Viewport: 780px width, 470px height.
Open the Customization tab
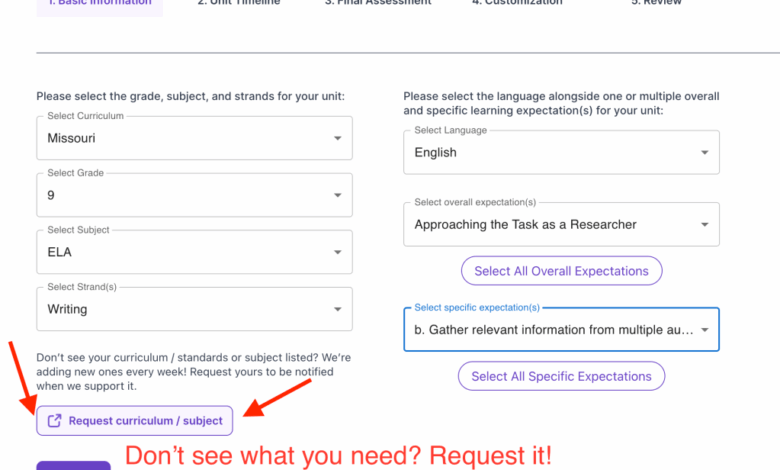(517, 2)
